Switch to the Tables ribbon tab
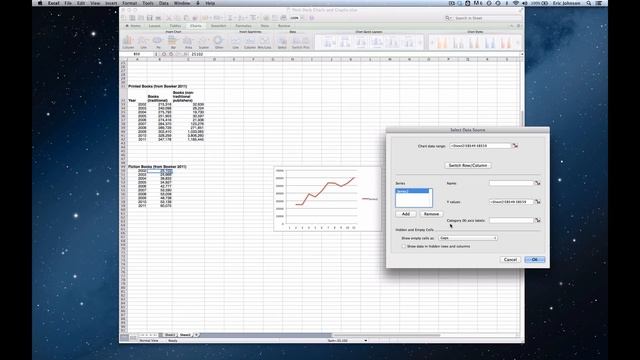The height and width of the screenshot is (360, 640). pos(175,26)
